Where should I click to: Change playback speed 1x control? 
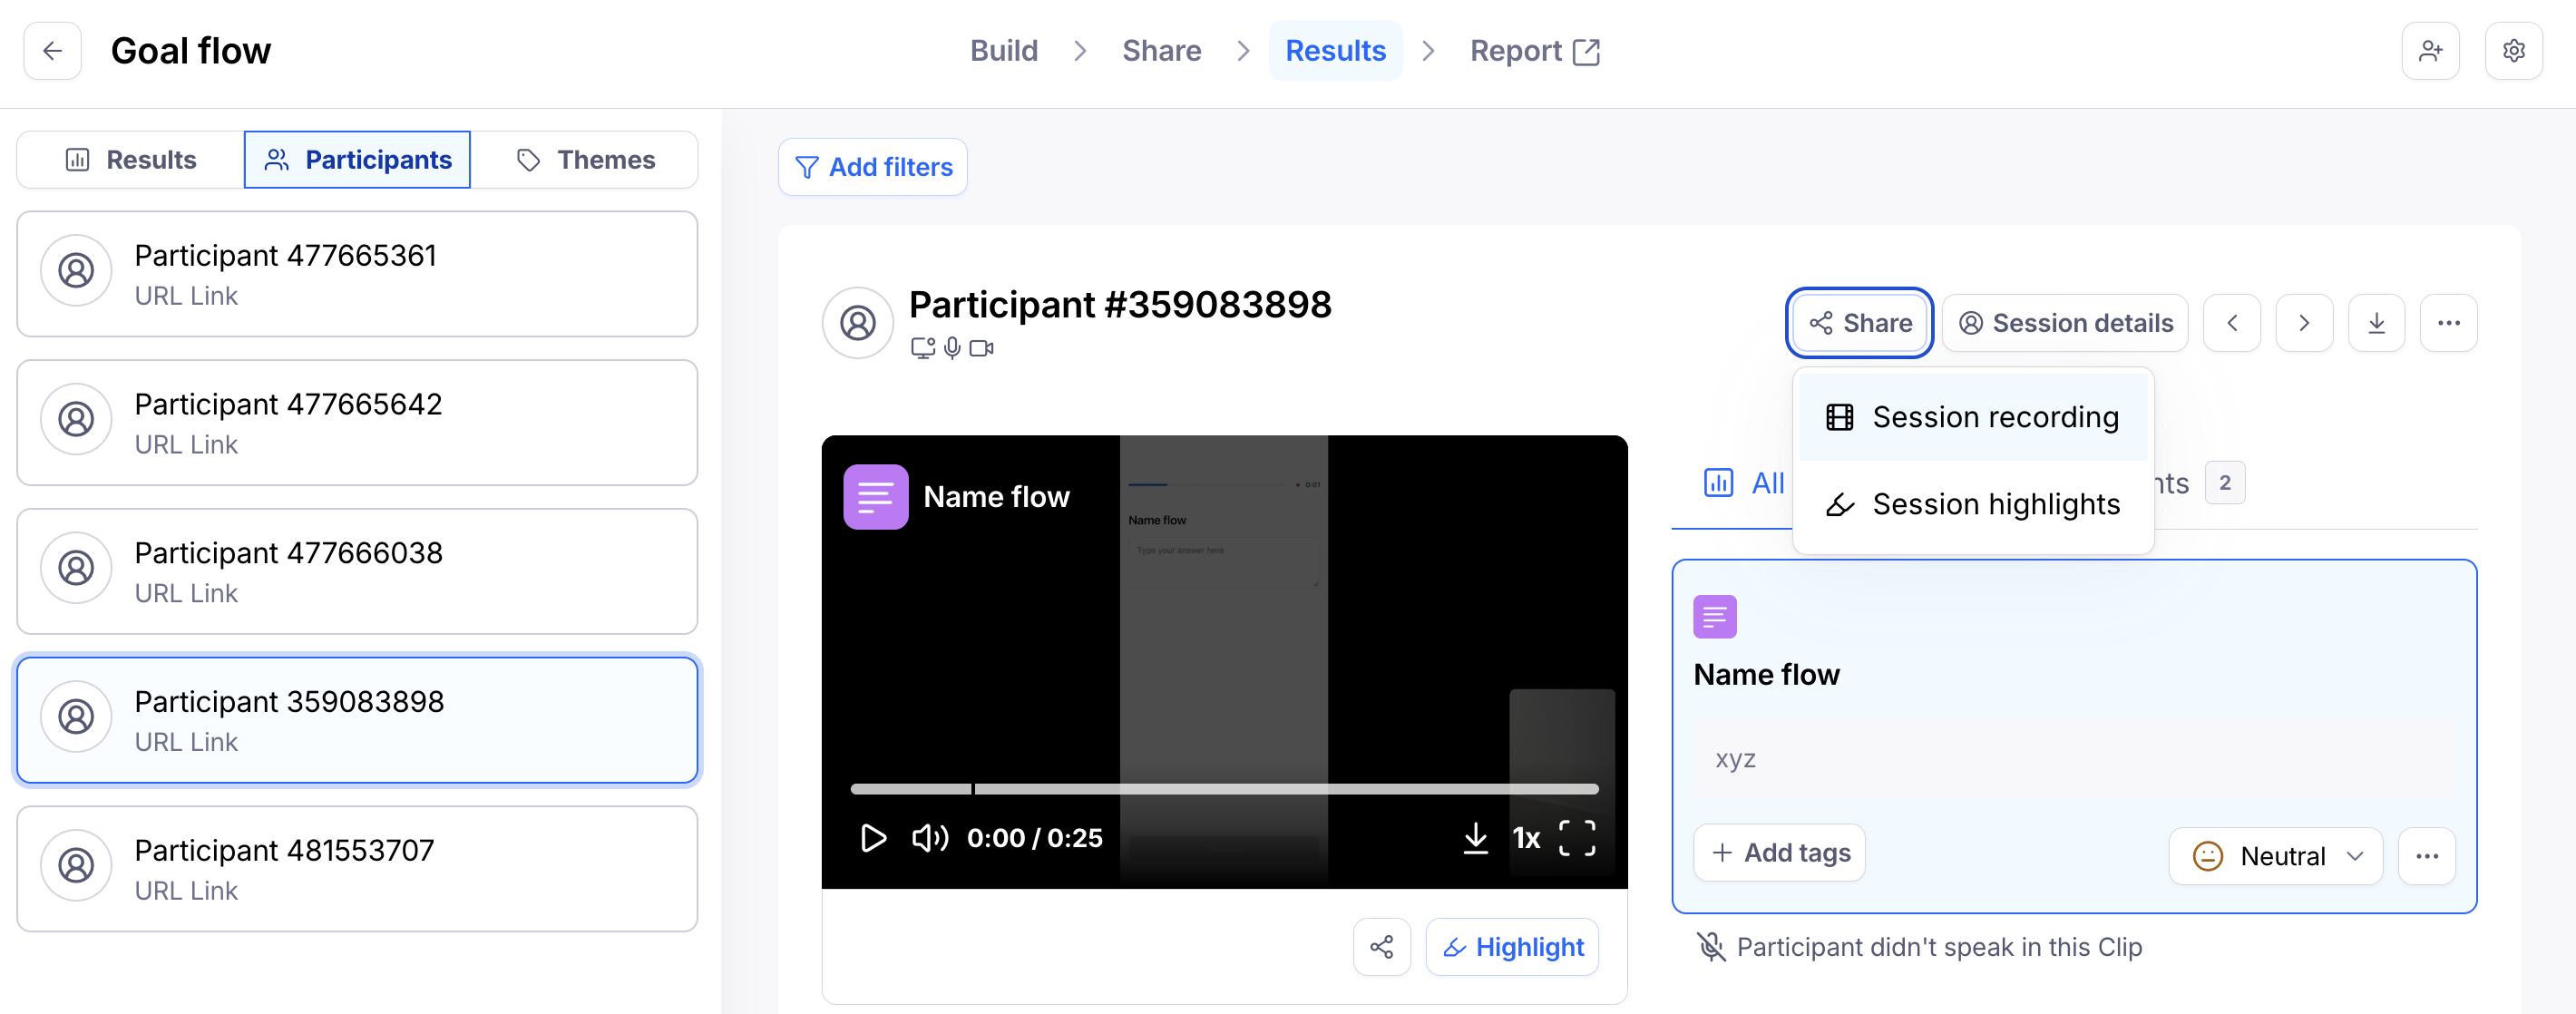tap(1525, 837)
